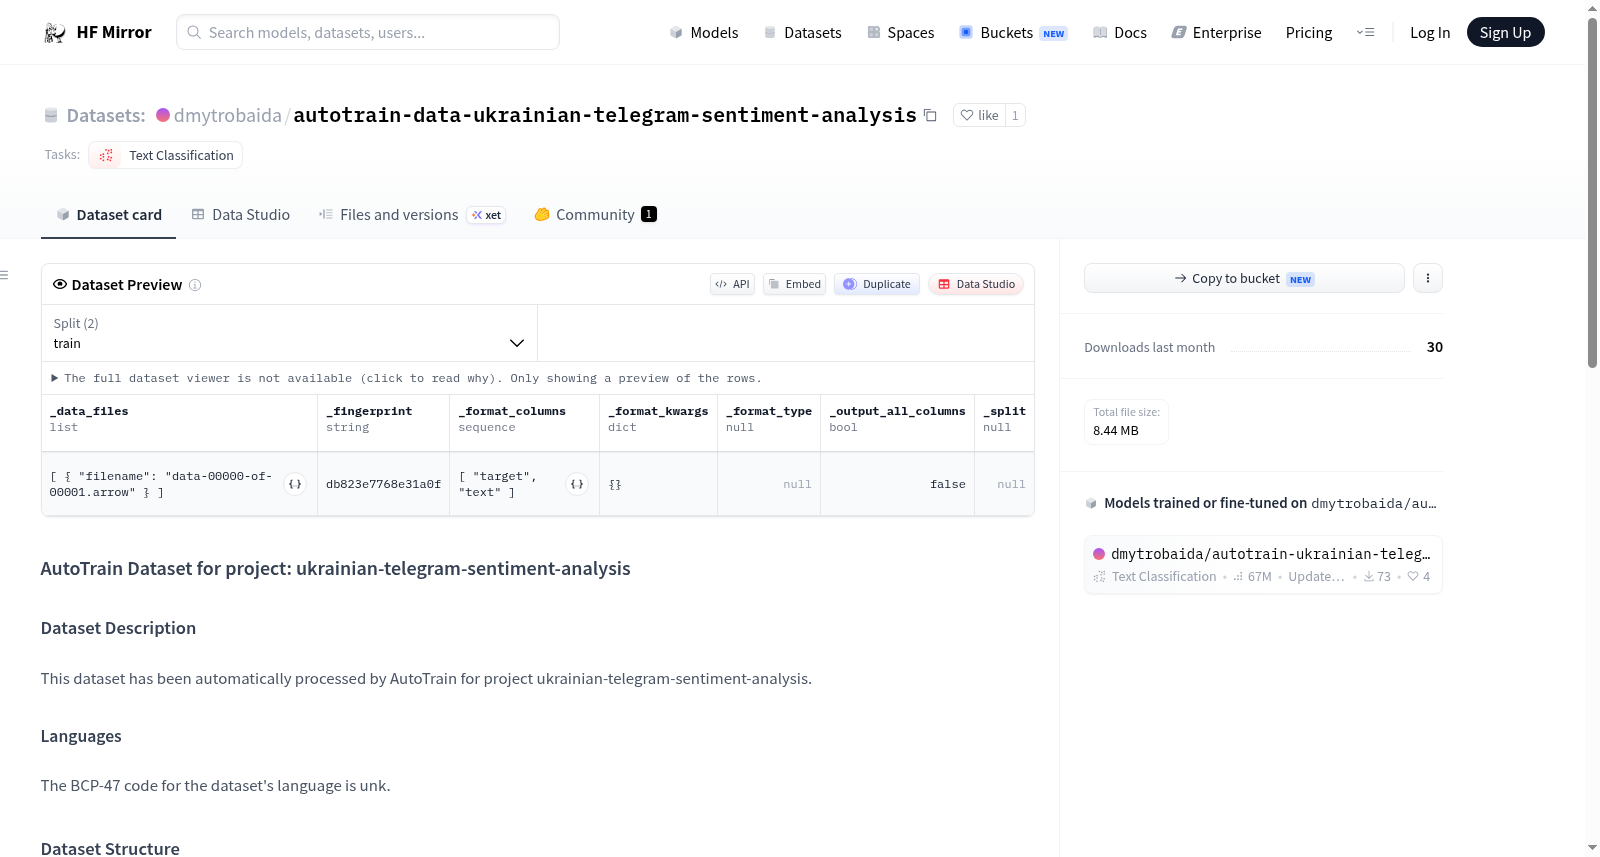The image size is (1600, 857).
Task: Click the heart like button
Action: (979, 115)
